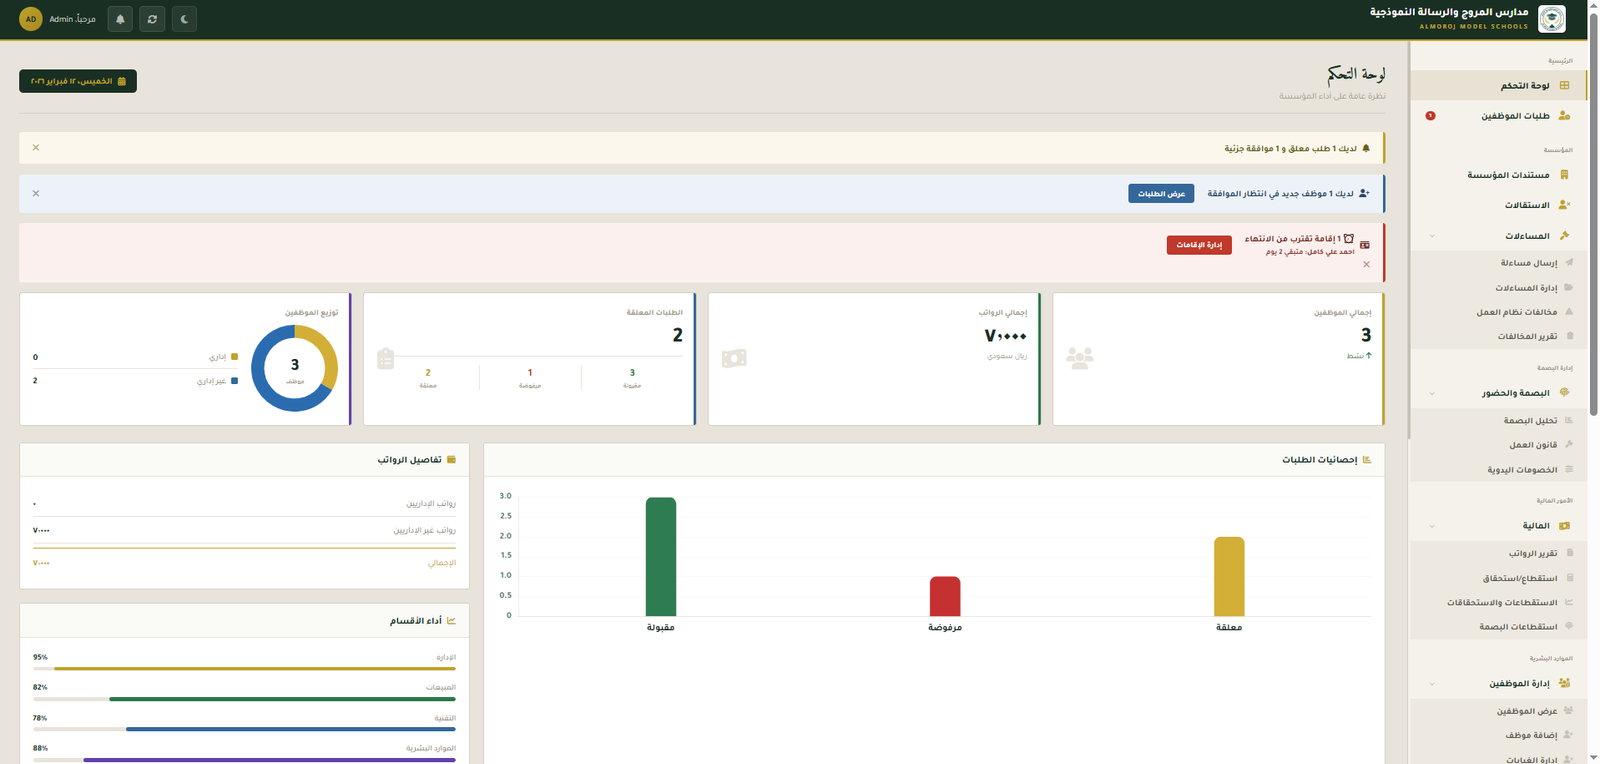Collapse the المساءلات sidebar section
Screen dimensions: 1600x764
point(1432,236)
